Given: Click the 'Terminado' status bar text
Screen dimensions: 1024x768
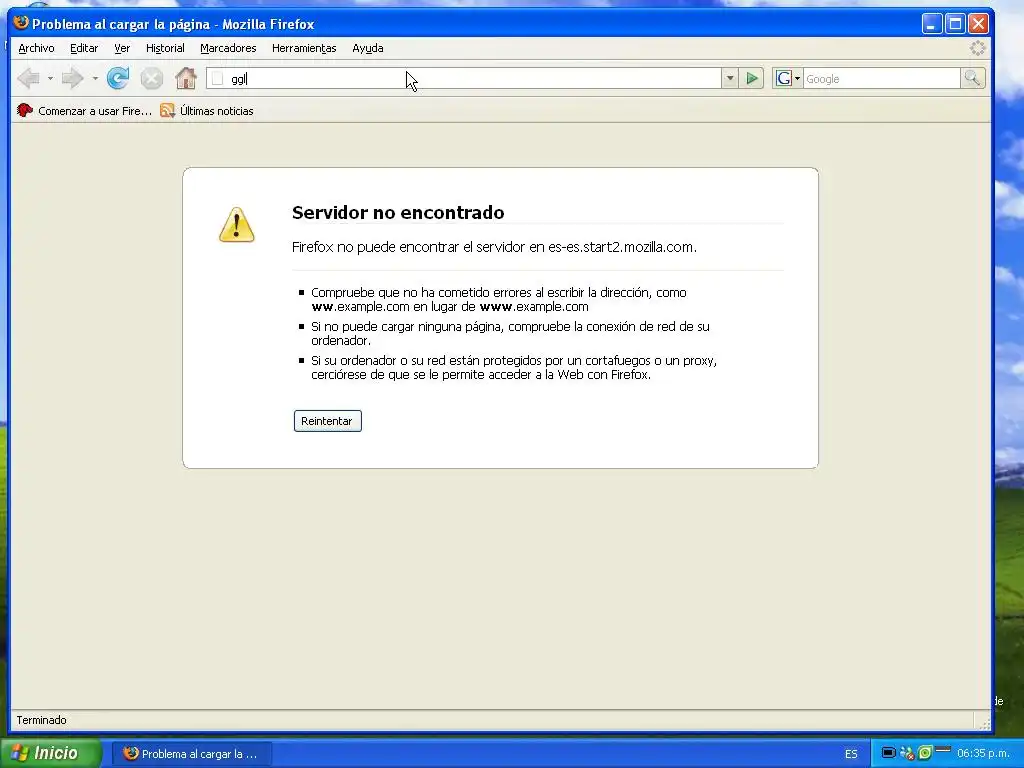Looking at the screenshot, I should coord(41,720).
